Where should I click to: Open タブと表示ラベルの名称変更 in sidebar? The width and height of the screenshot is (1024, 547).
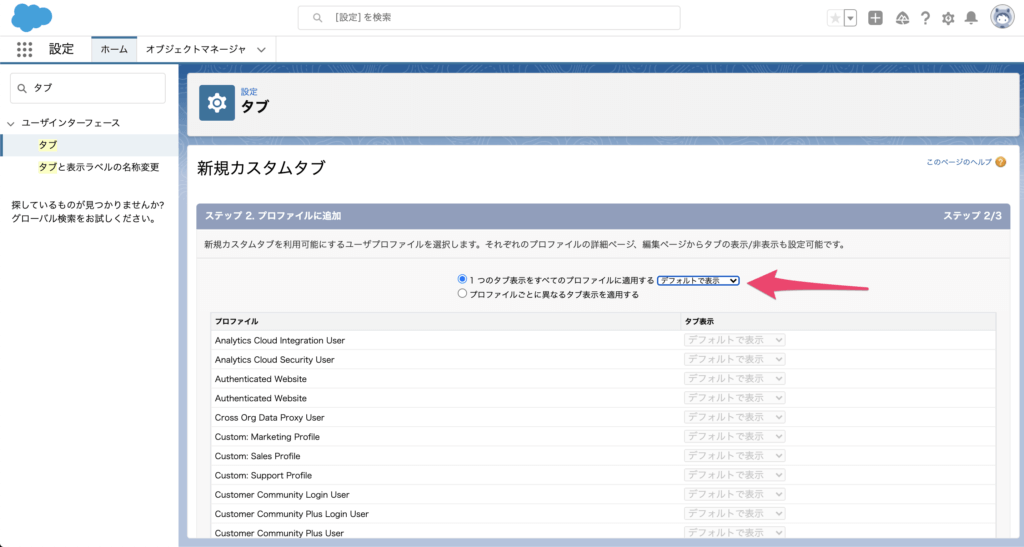99,167
